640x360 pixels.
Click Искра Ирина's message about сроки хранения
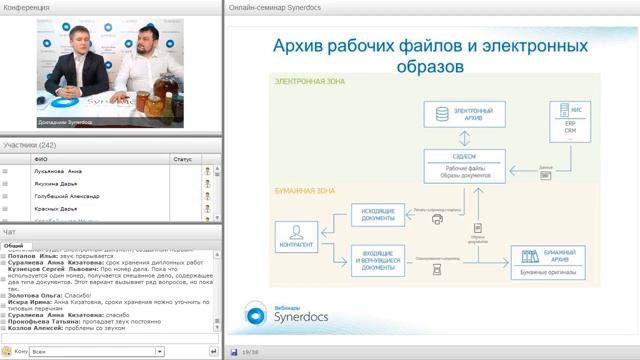109,305
